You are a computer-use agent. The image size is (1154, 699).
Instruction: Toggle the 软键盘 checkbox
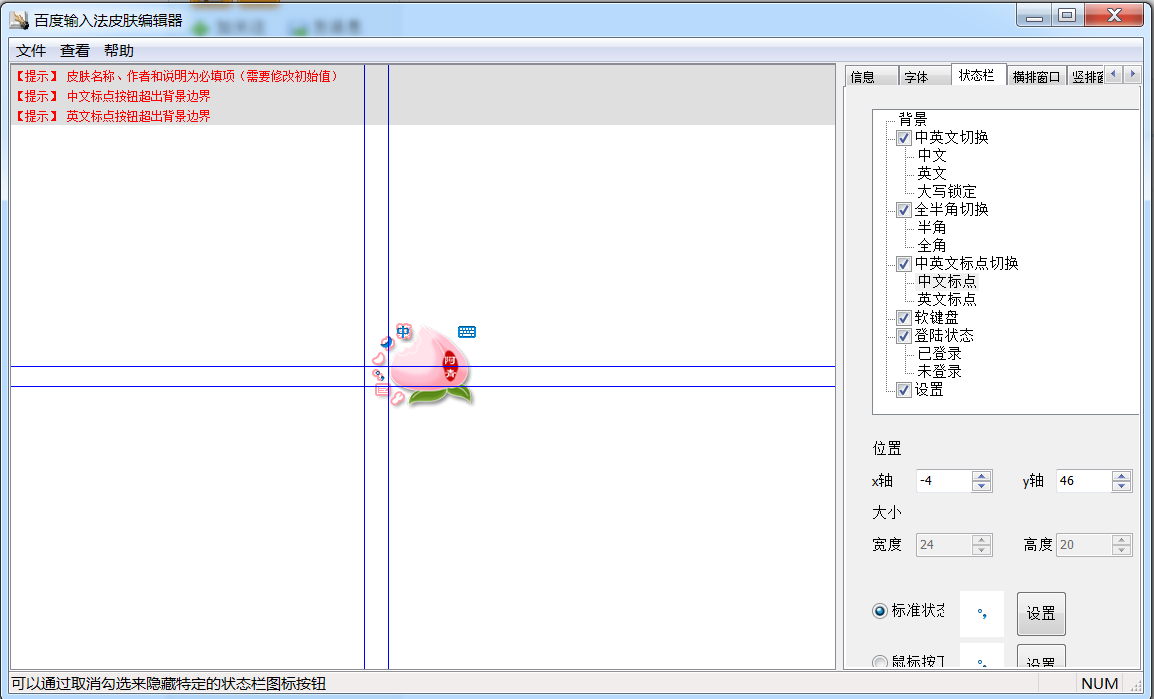coord(904,318)
